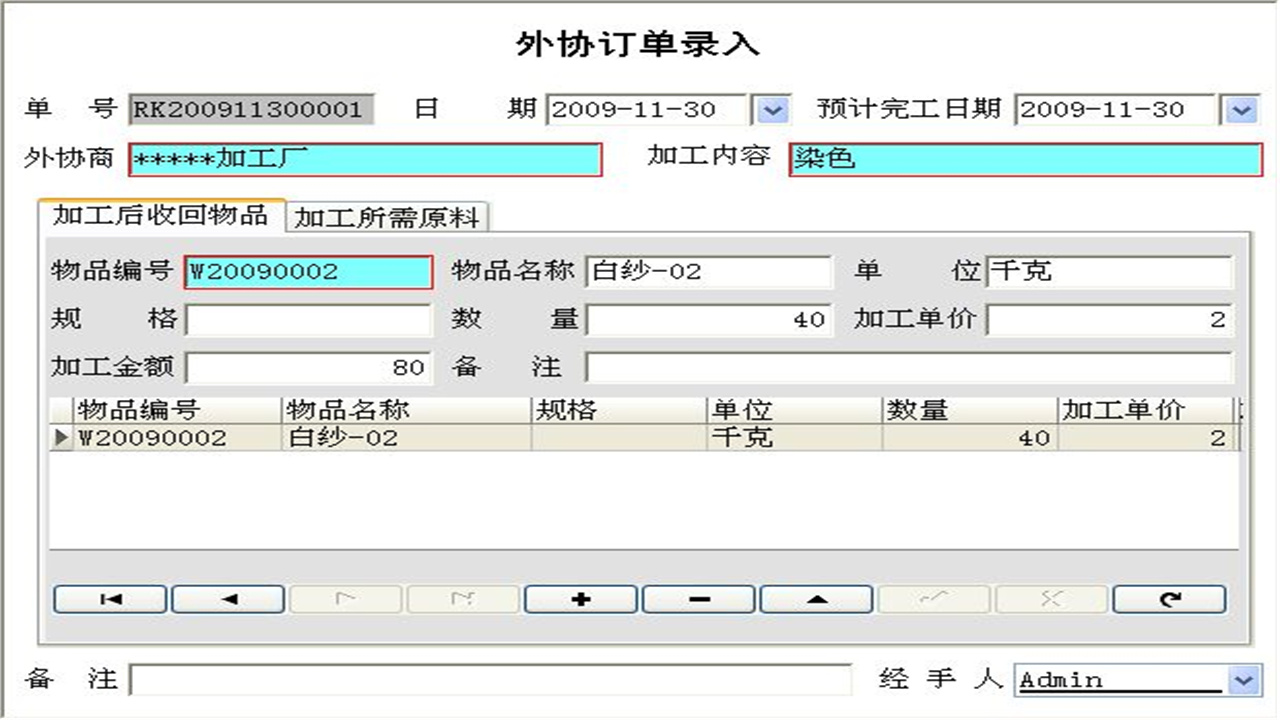Focus the 物品编号 field with W20090002

click(309, 272)
